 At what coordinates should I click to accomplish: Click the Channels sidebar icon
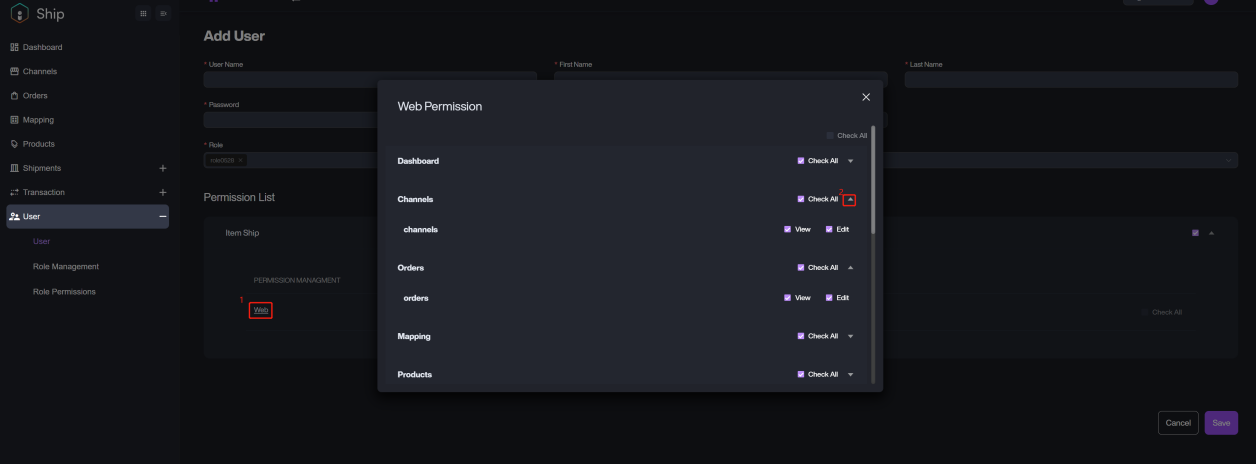click(x=14, y=71)
